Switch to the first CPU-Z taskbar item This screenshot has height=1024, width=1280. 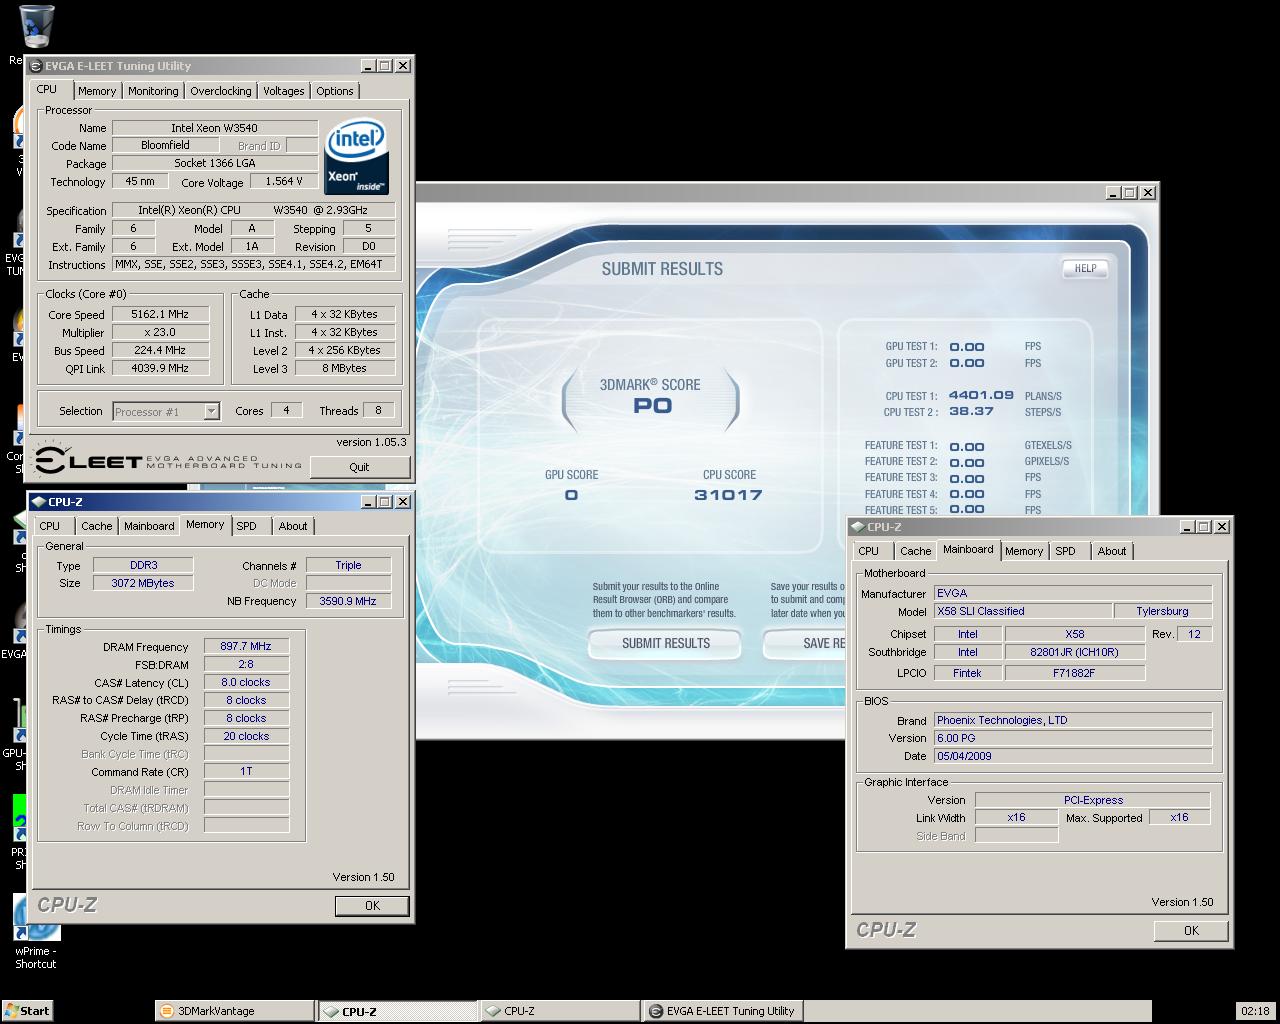point(398,1011)
